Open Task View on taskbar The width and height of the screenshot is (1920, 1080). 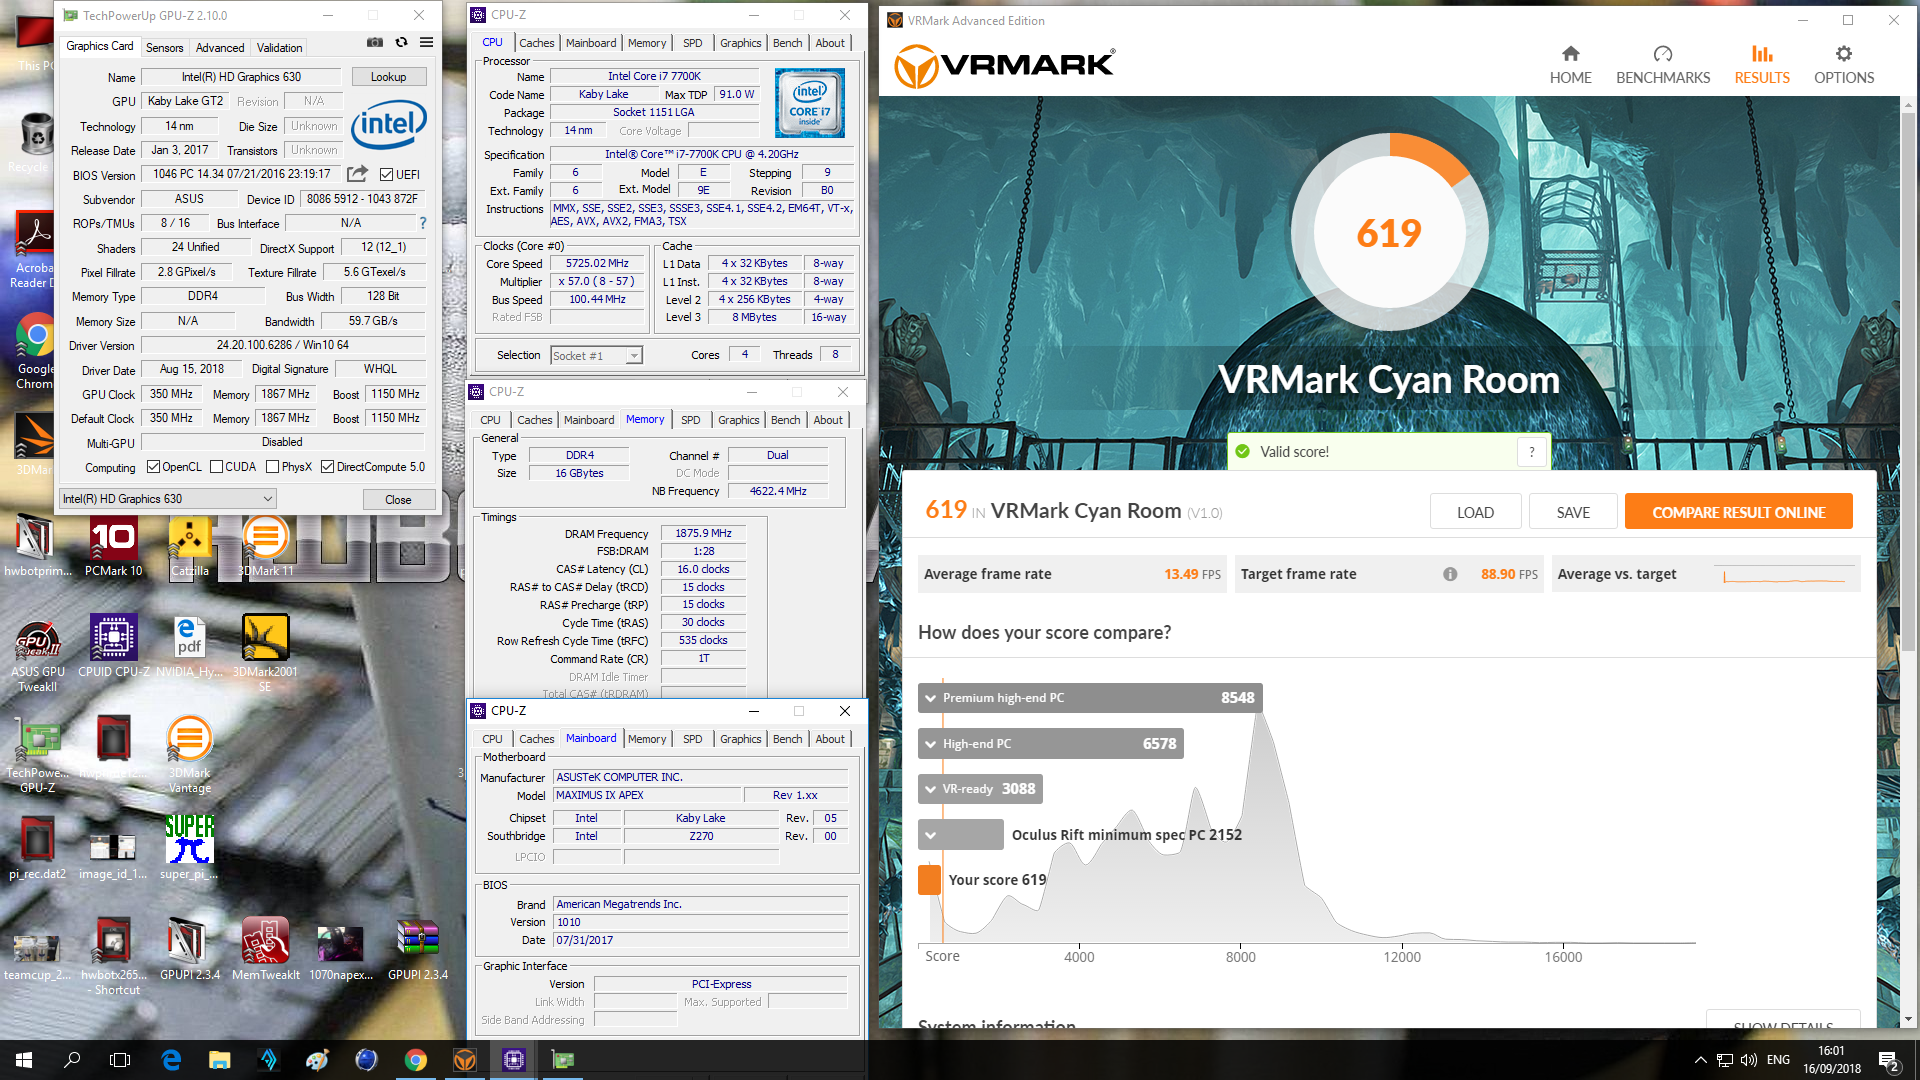pyautogui.click(x=120, y=1060)
